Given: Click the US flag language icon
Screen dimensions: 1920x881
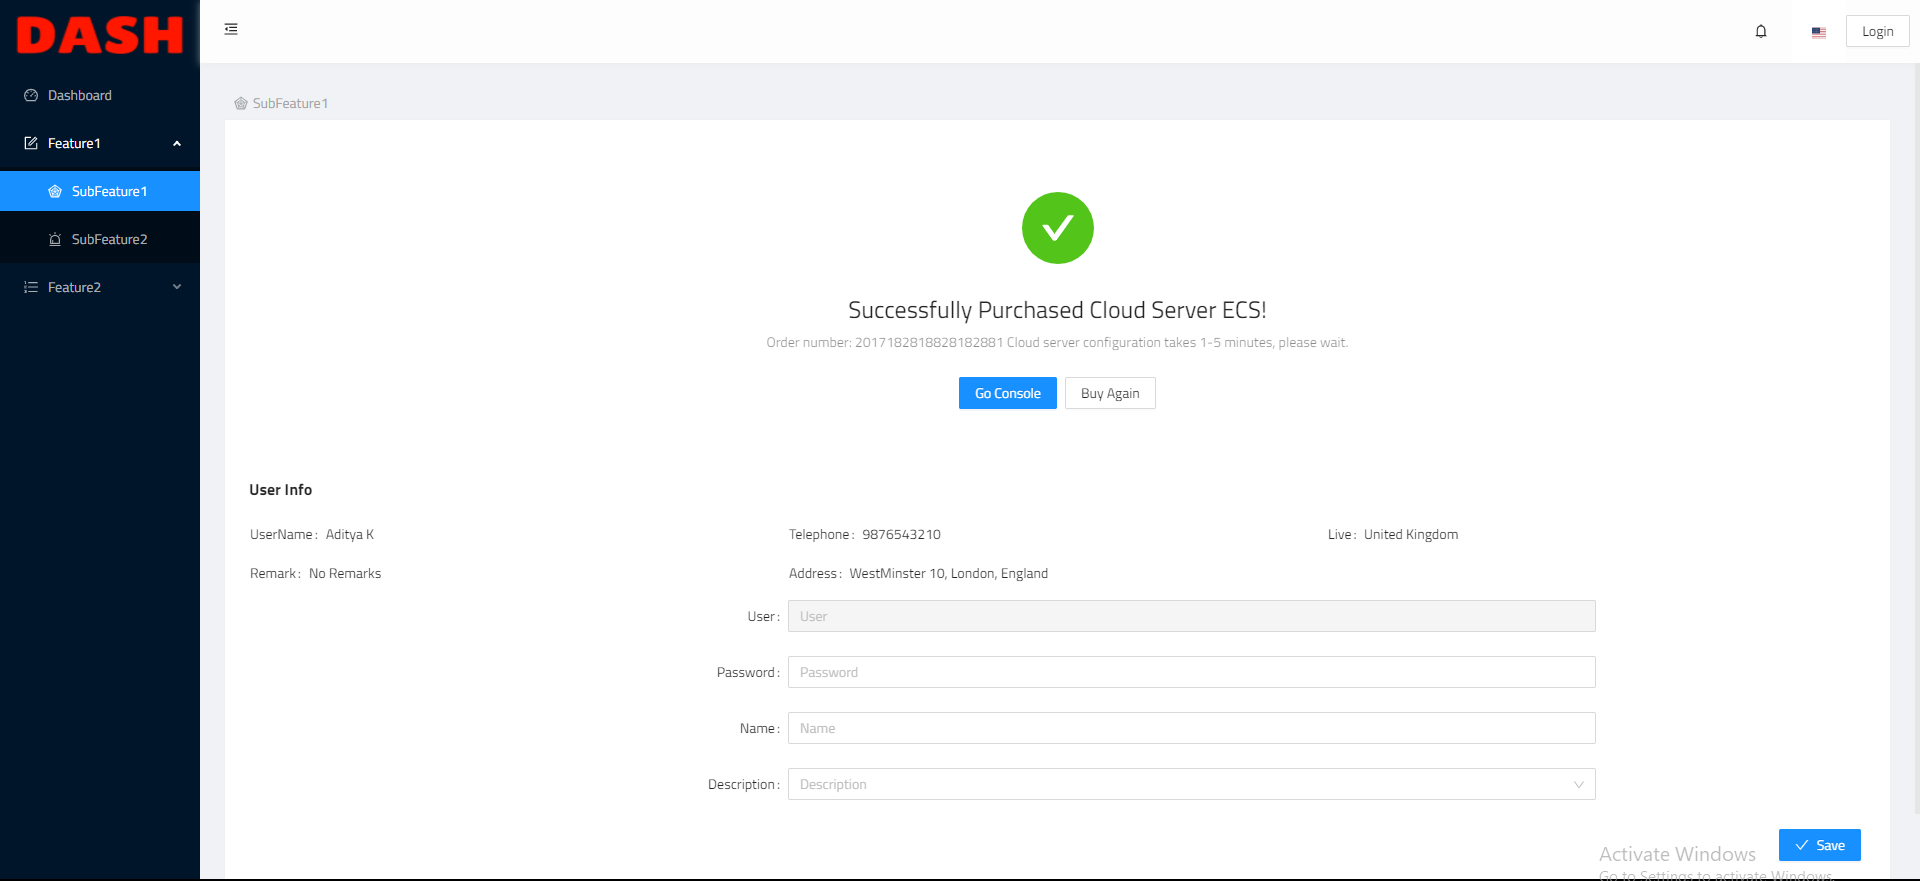Looking at the screenshot, I should (x=1818, y=32).
